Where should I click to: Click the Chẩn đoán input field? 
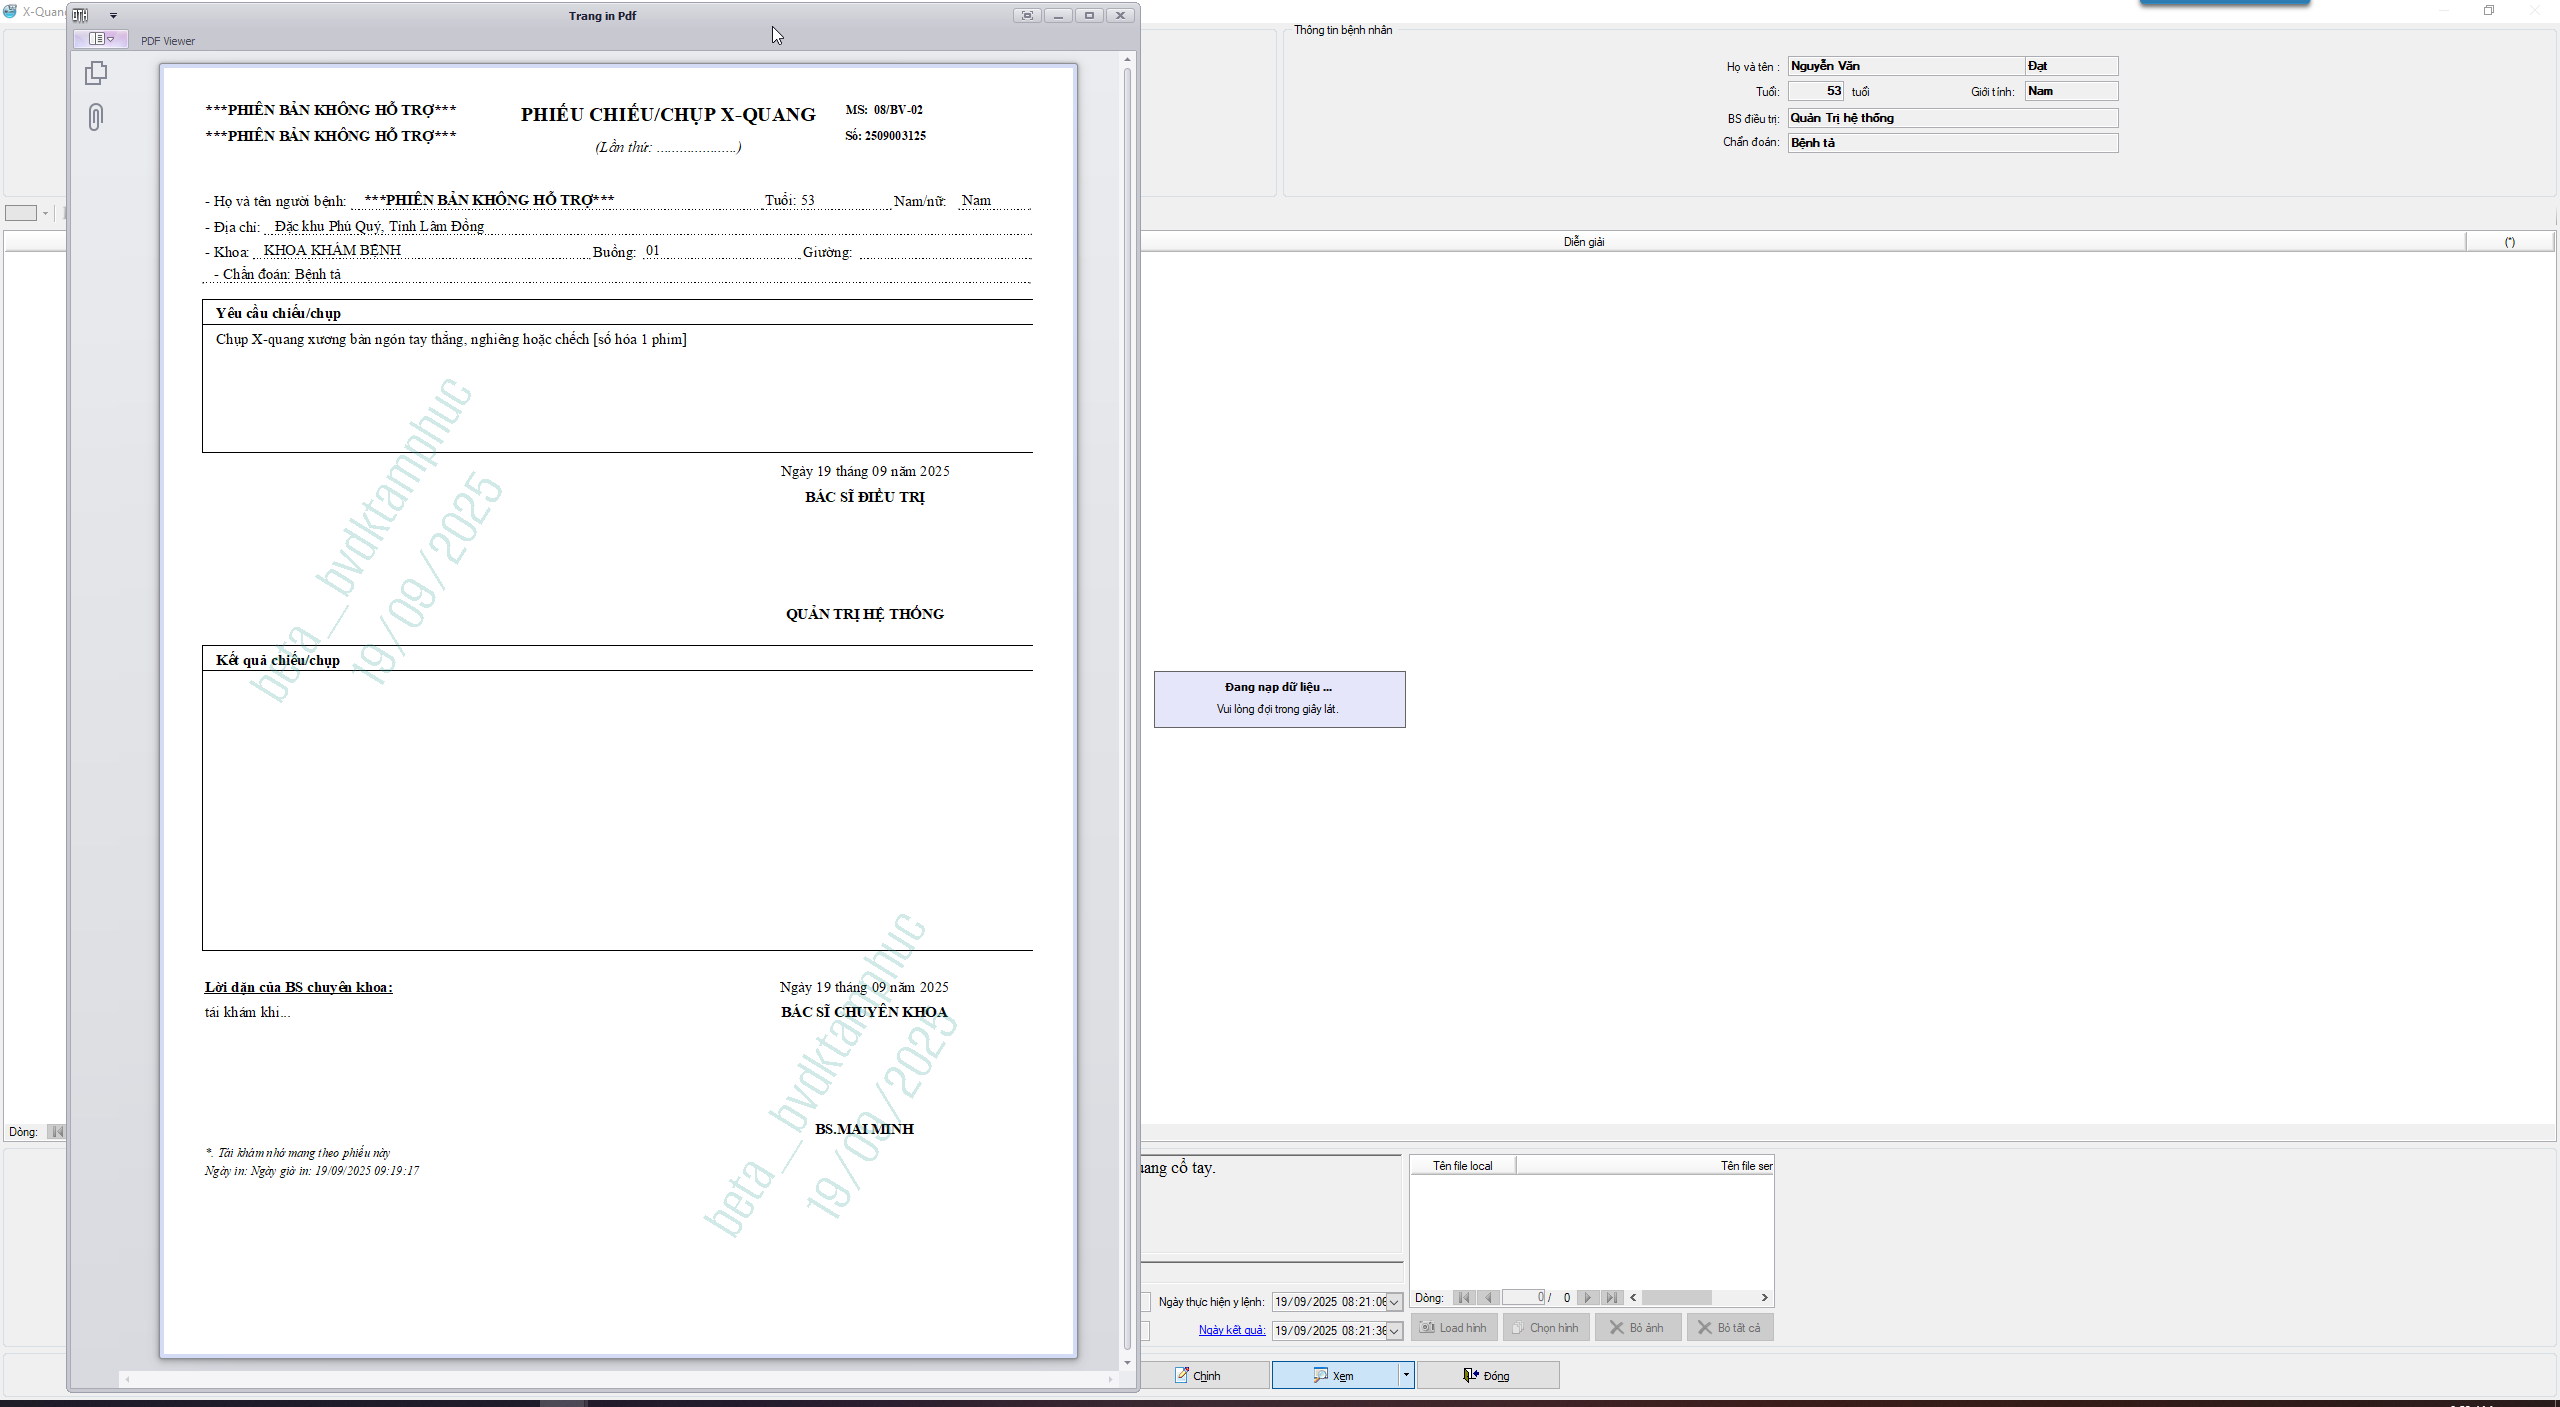click(x=1951, y=143)
